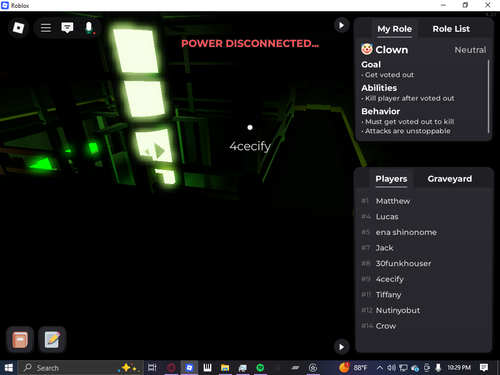The image size is (500, 375).
Task: Select the Players tab
Action: [391, 179]
